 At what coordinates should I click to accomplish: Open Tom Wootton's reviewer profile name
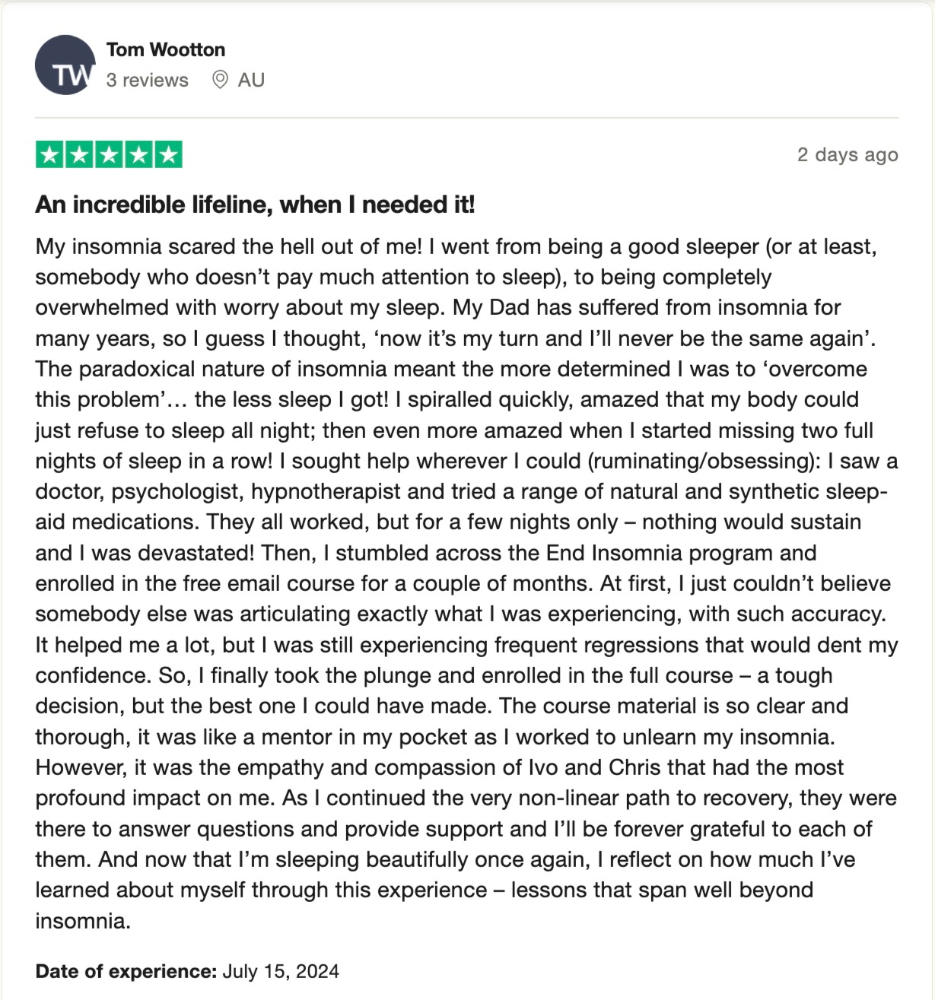click(165, 50)
